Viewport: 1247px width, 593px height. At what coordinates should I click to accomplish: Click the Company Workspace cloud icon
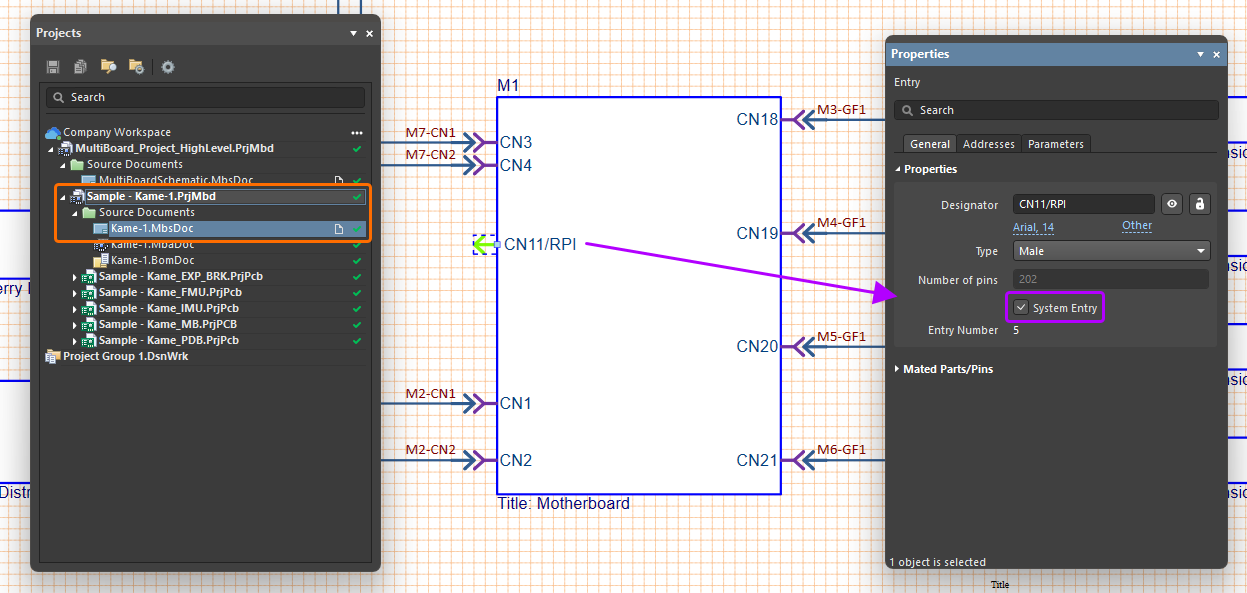click(53, 132)
